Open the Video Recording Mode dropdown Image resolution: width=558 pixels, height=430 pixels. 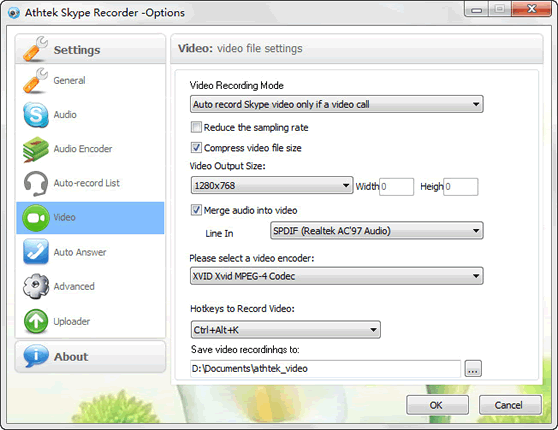coord(336,104)
